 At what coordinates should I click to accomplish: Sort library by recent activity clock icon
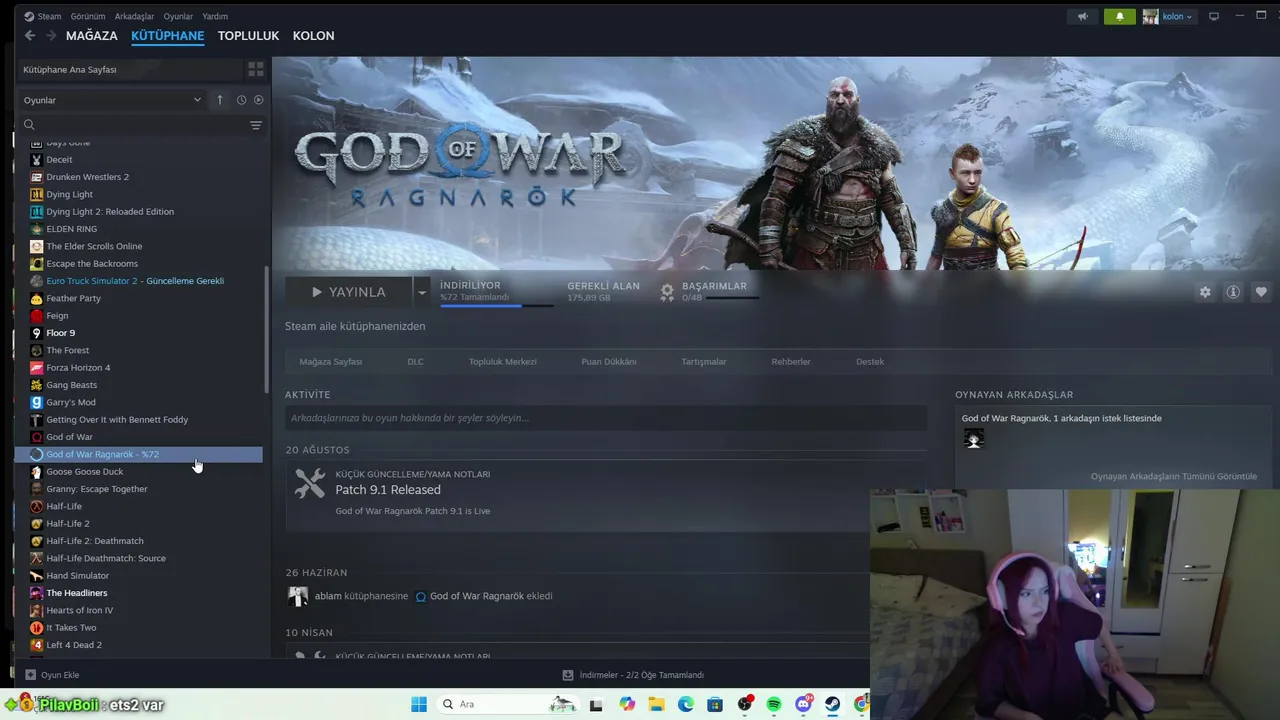click(241, 100)
